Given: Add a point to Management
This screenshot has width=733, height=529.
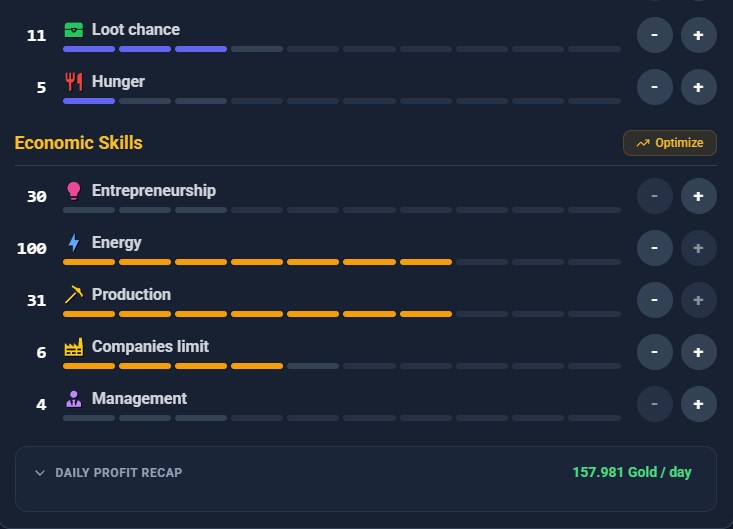Looking at the screenshot, I should tap(698, 404).
